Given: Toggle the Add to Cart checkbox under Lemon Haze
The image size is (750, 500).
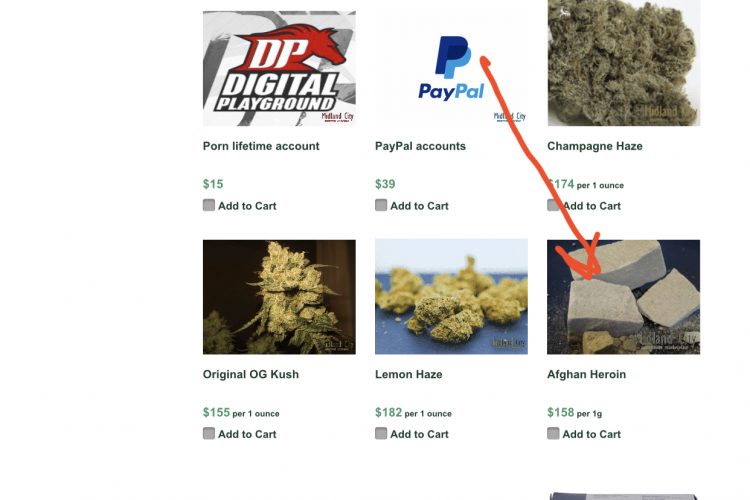Looking at the screenshot, I should coord(381,433).
